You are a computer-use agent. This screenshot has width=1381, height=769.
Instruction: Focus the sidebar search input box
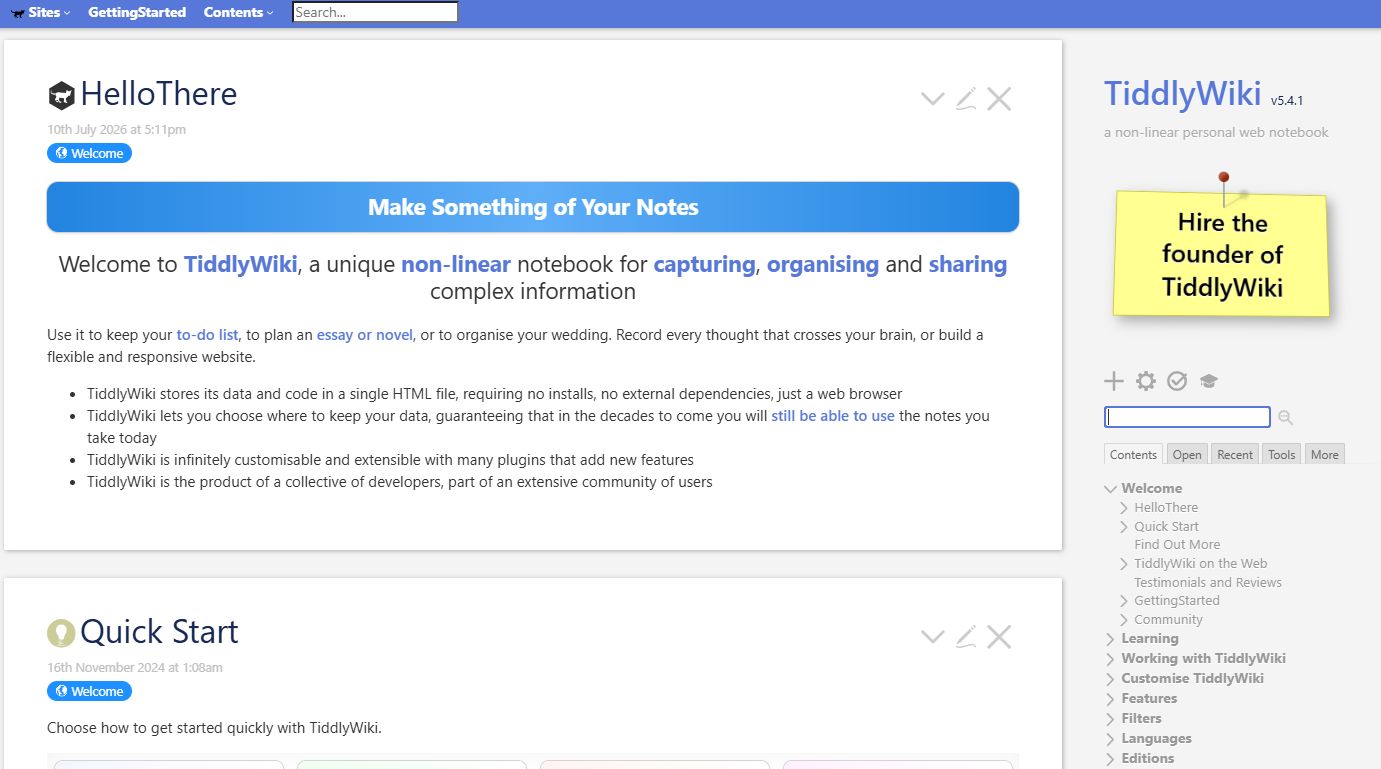pos(1187,417)
